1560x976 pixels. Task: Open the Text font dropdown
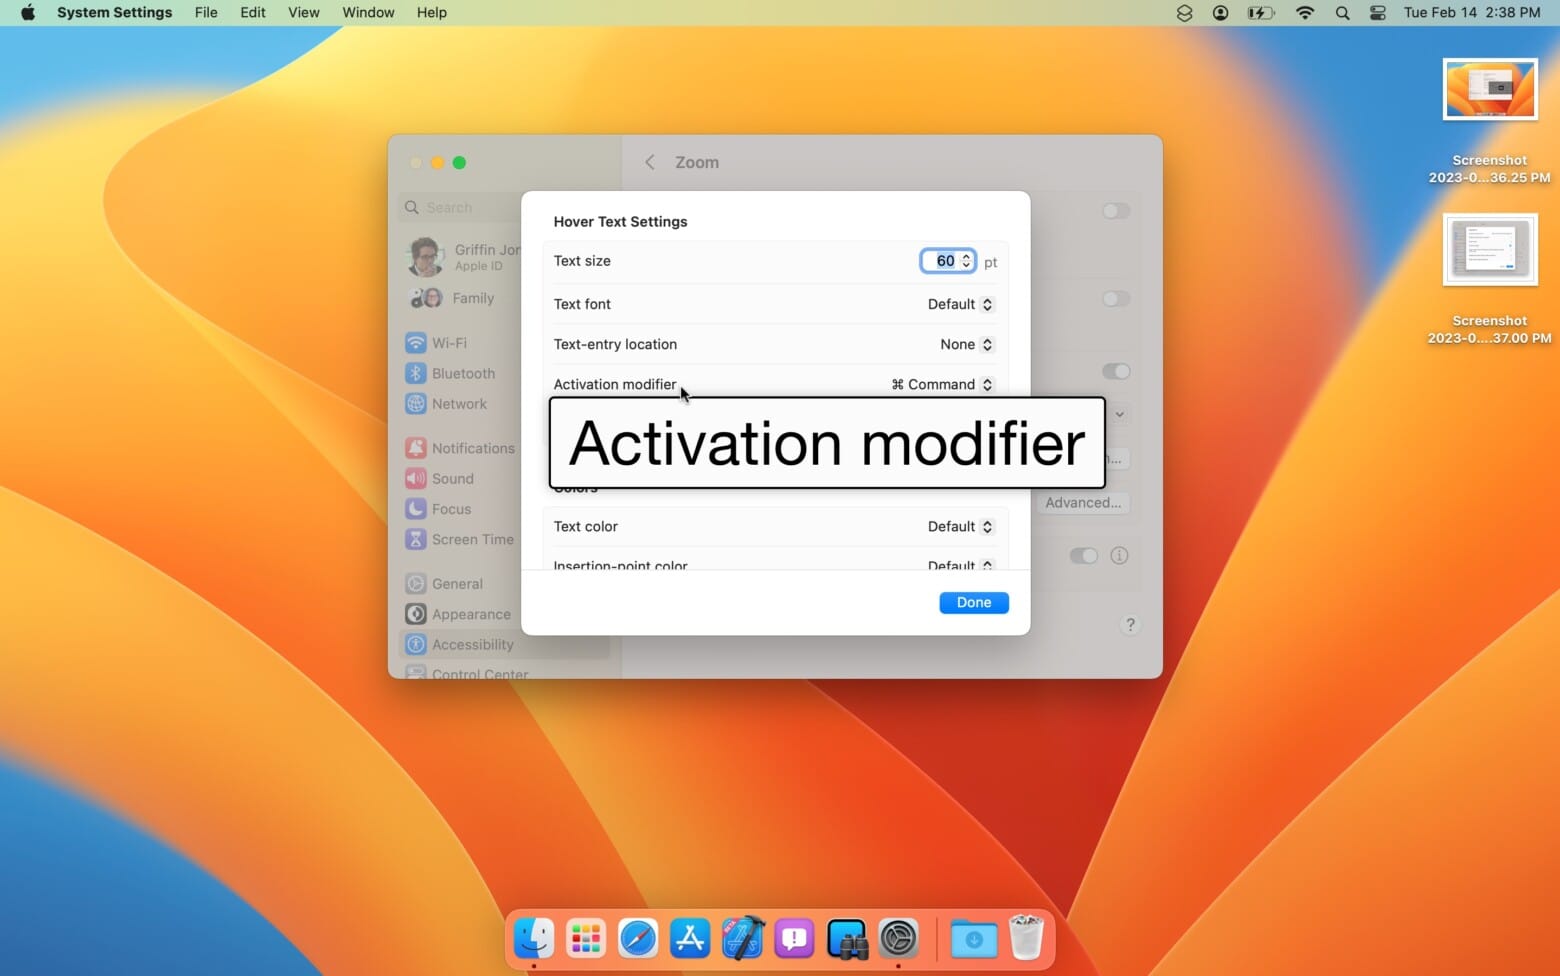pos(958,304)
